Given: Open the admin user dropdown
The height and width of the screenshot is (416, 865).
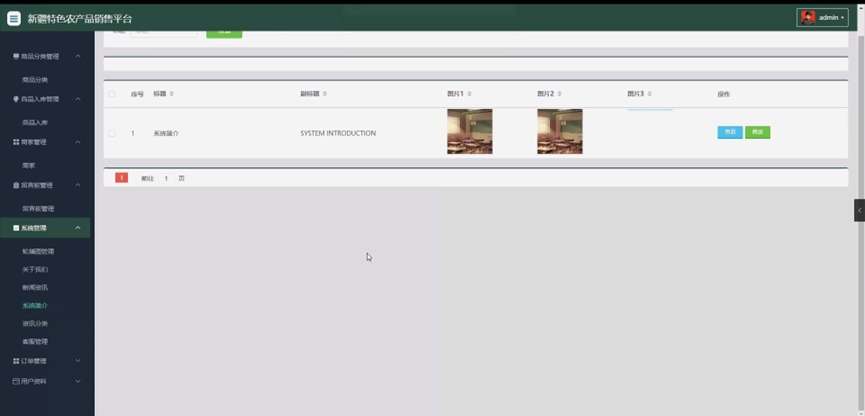Looking at the screenshot, I should (x=823, y=18).
